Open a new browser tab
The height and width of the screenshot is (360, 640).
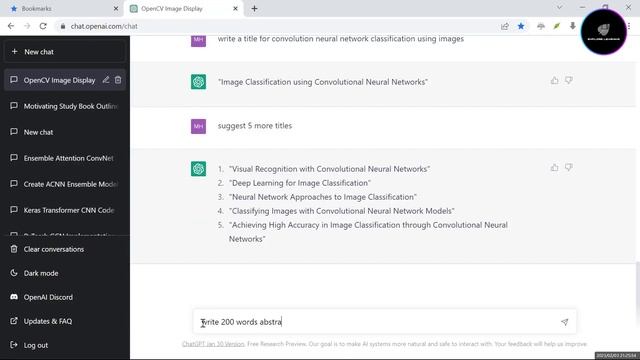click(254, 9)
